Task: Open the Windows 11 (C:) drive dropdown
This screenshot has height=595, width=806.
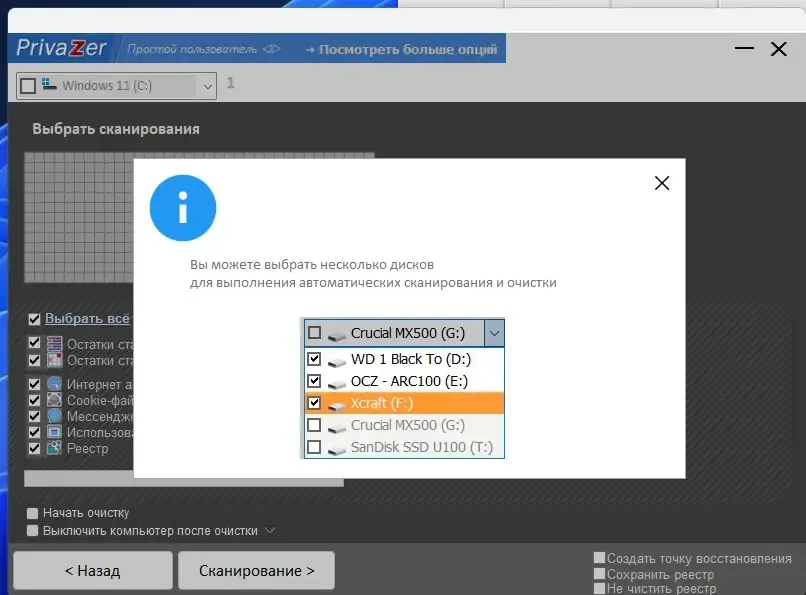Action: tap(207, 86)
